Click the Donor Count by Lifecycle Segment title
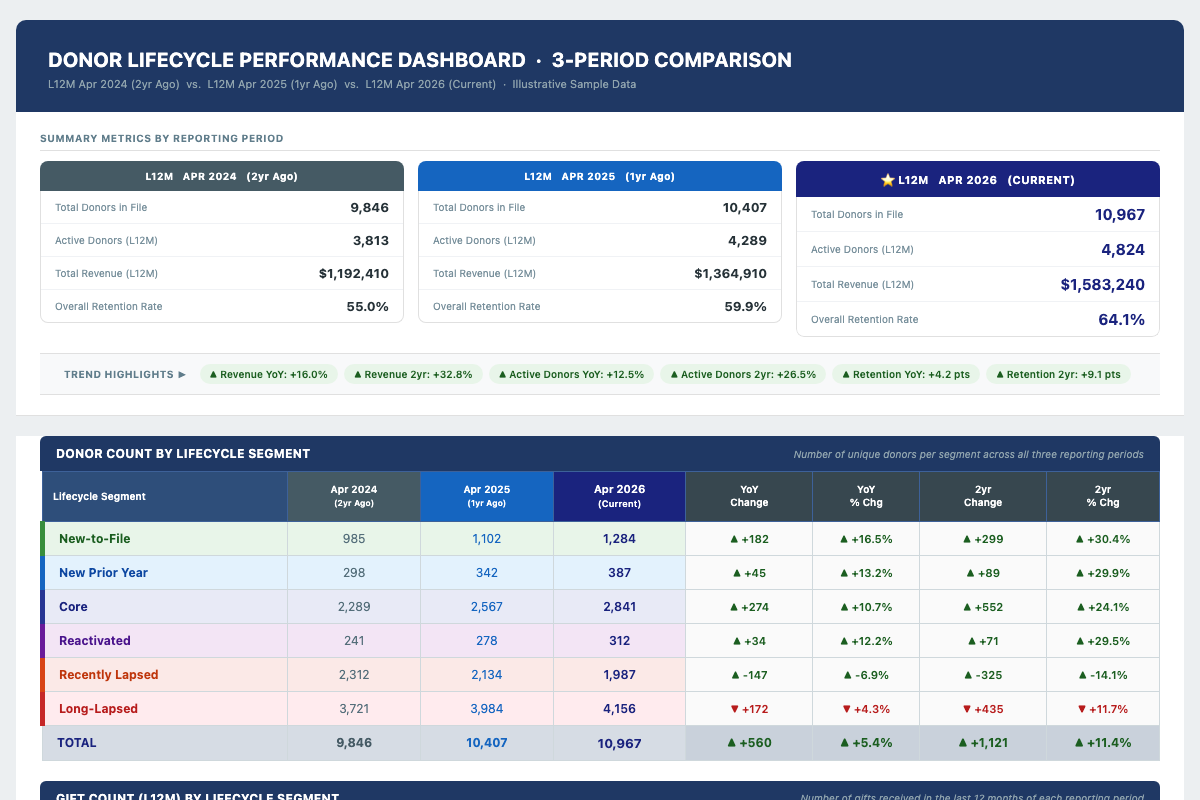Viewport: 1200px width, 800px height. click(183, 454)
